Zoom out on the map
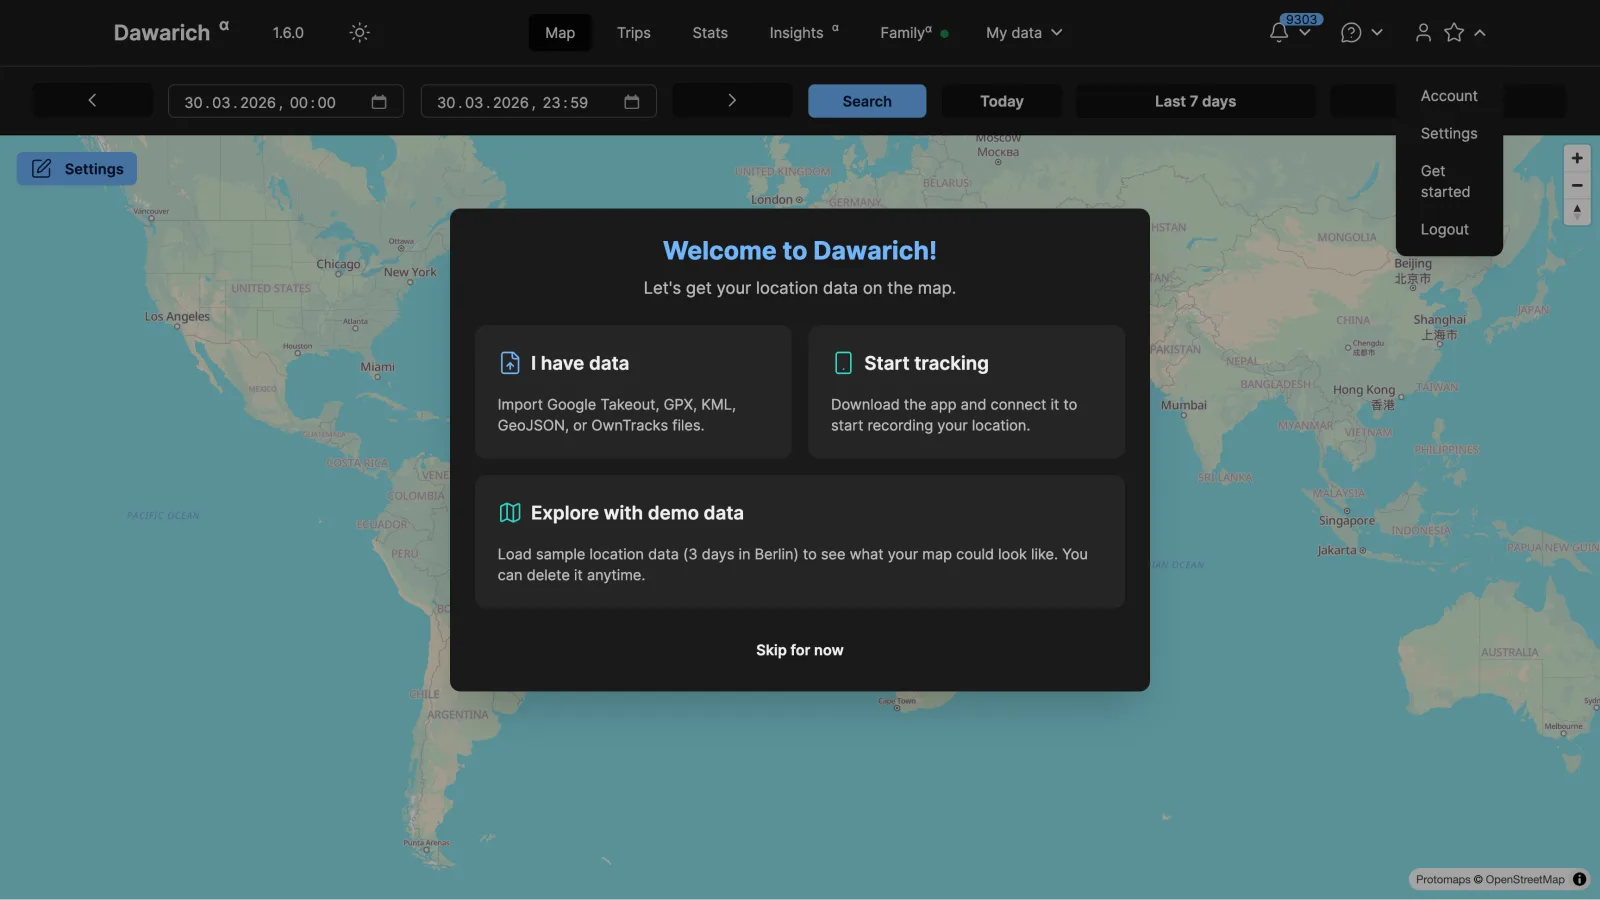Viewport: 1600px width, 900px height. tap(1577, 185)
